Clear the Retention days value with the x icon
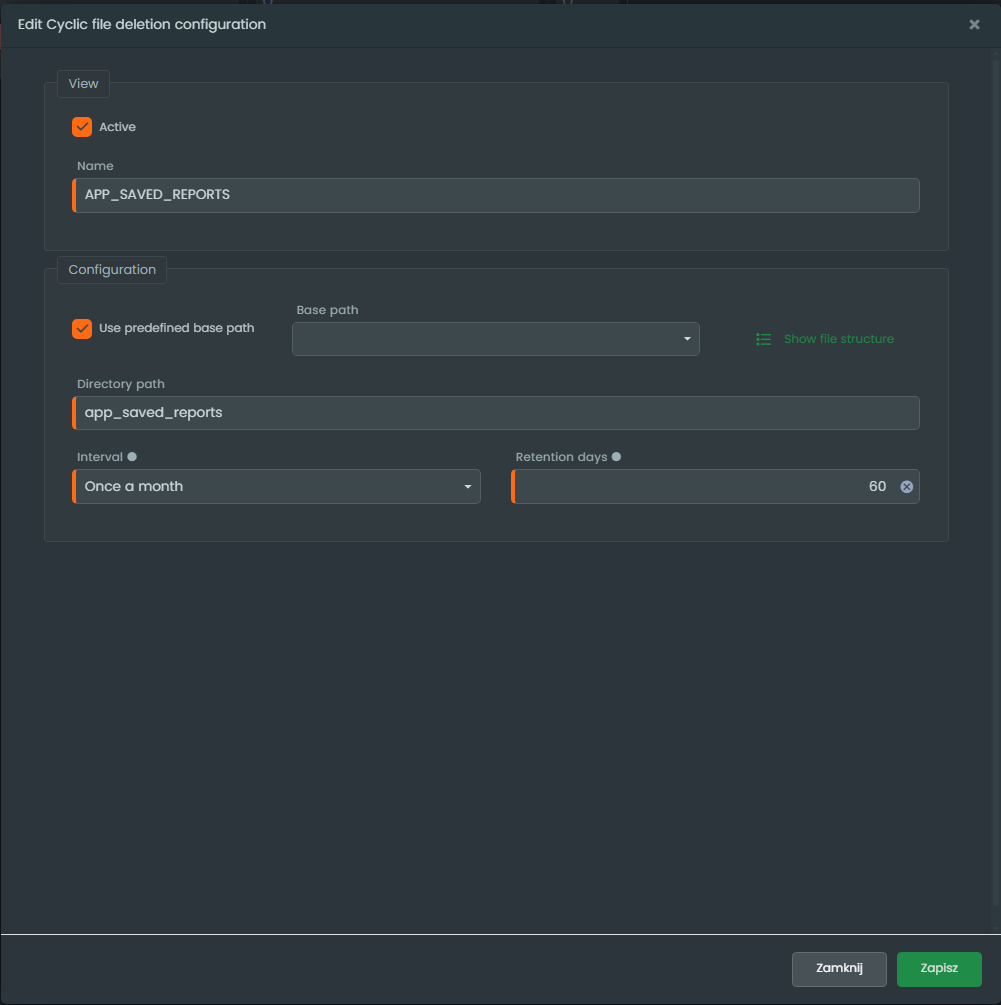1001x1005 pixels. click(906, 487)
